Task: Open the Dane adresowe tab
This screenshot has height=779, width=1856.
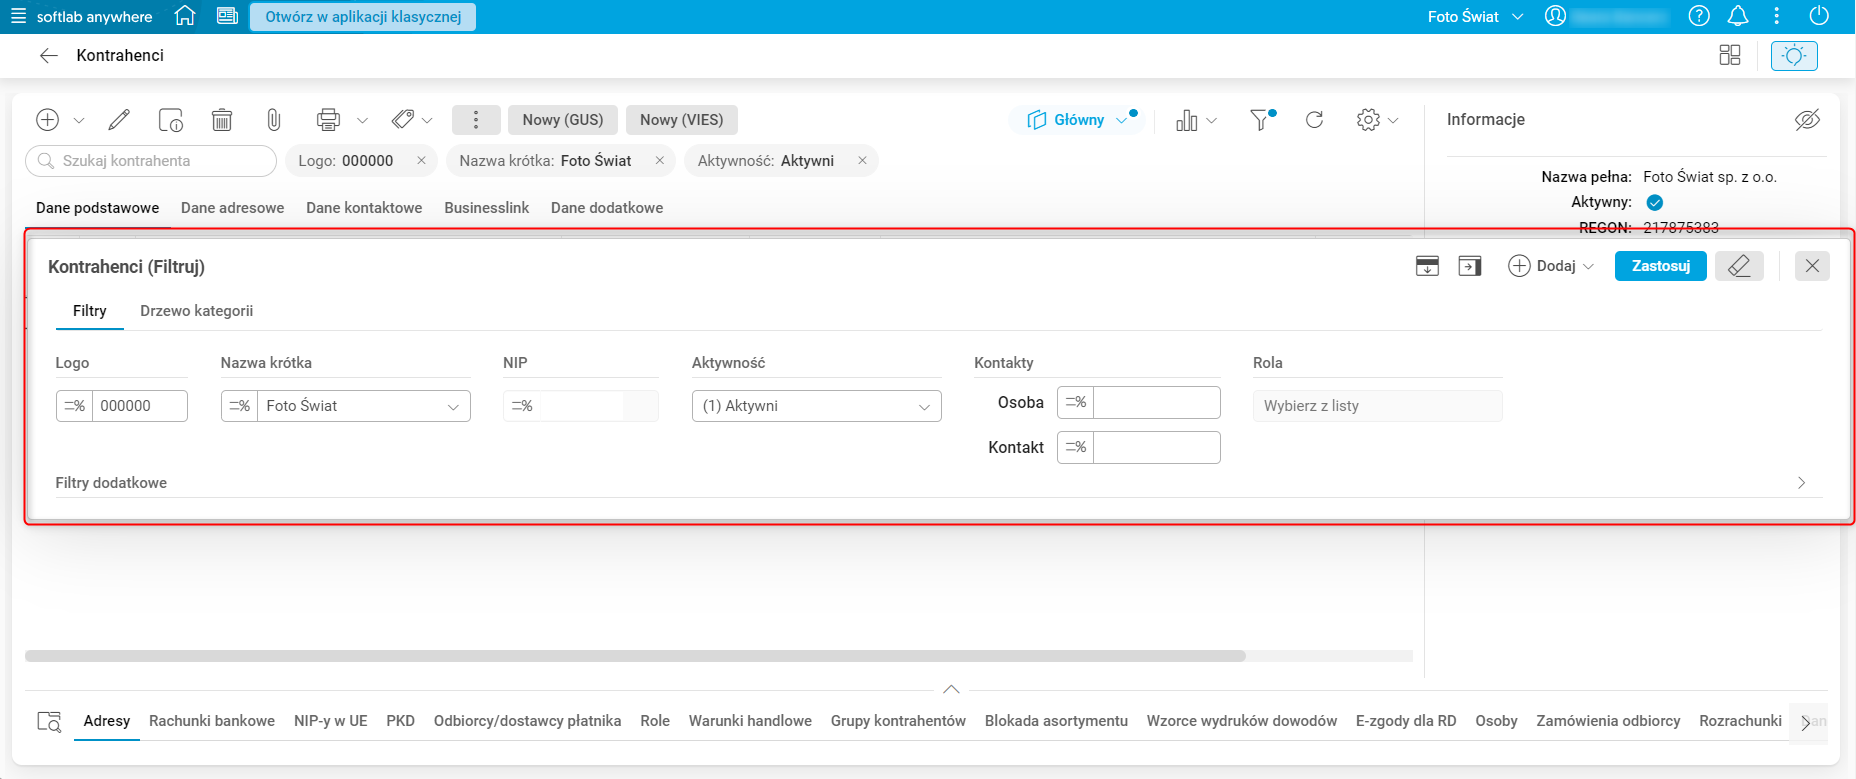Action: point(233,208)
